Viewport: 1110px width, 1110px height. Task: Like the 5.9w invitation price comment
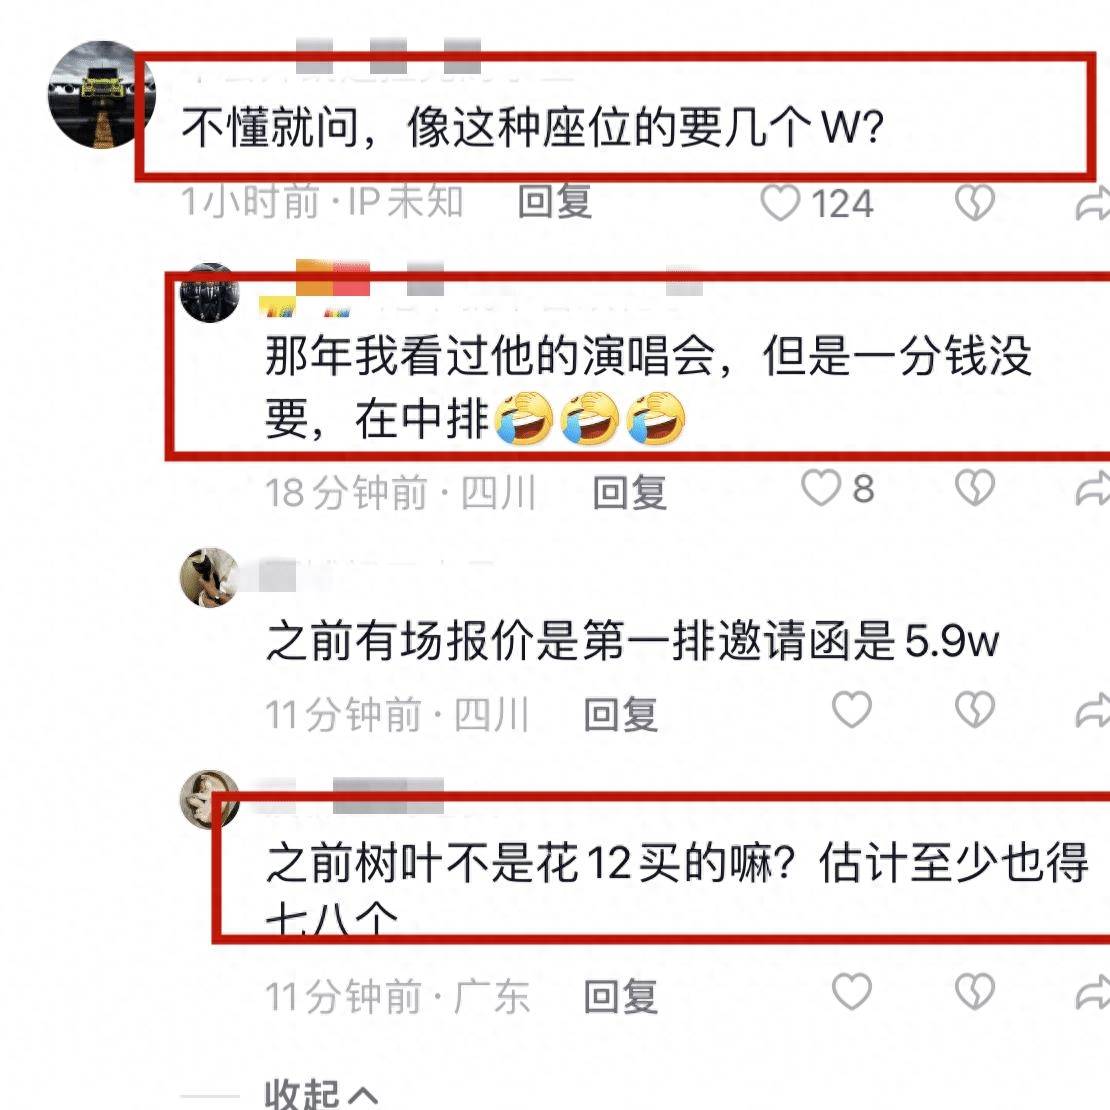click(852, 709)
